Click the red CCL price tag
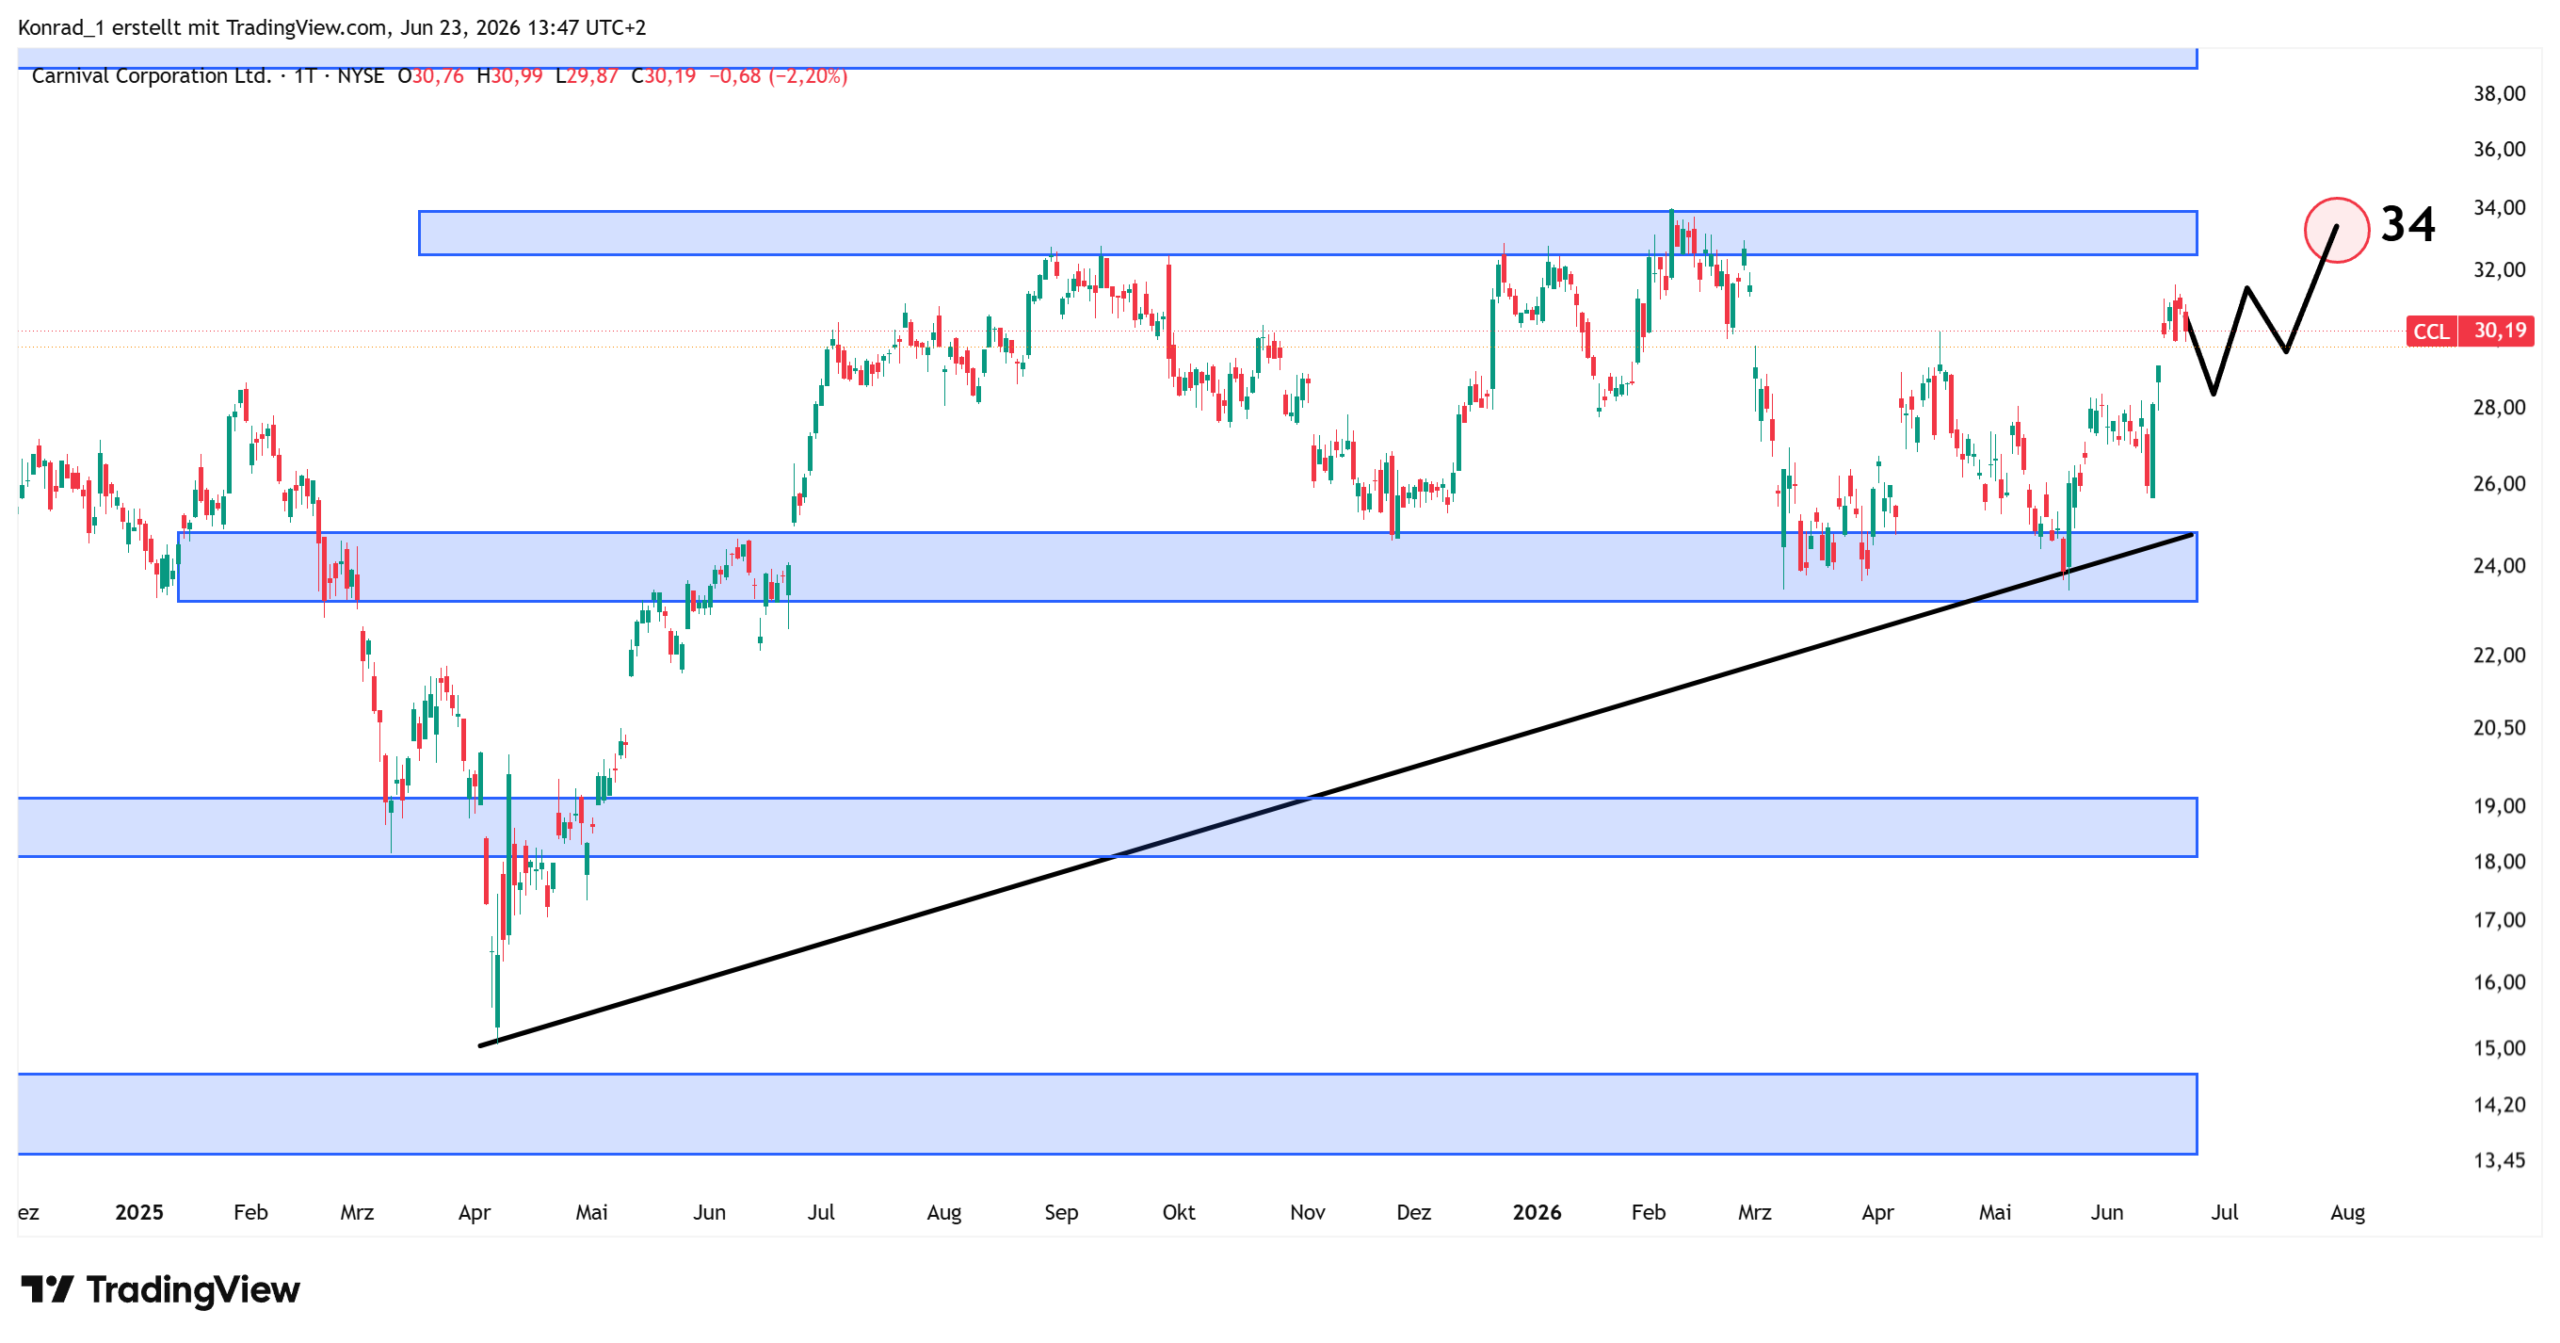Screen dimensions: 2560x1343 pos(2469,331)
